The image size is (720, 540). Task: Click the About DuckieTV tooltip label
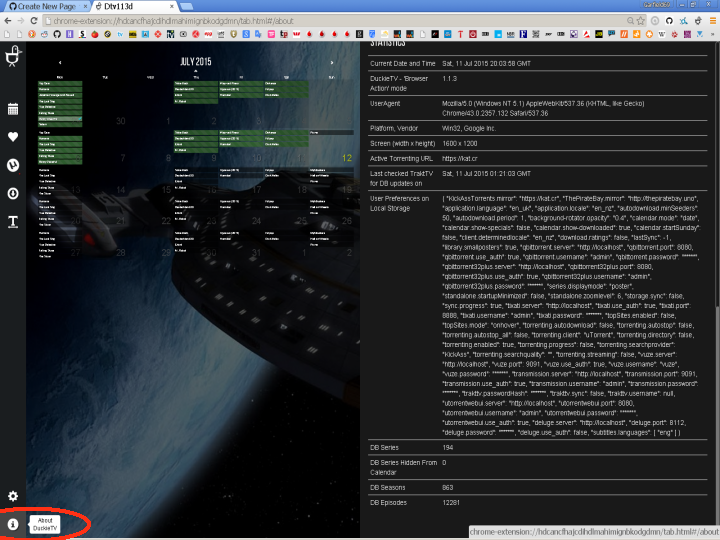click(45, 524)
